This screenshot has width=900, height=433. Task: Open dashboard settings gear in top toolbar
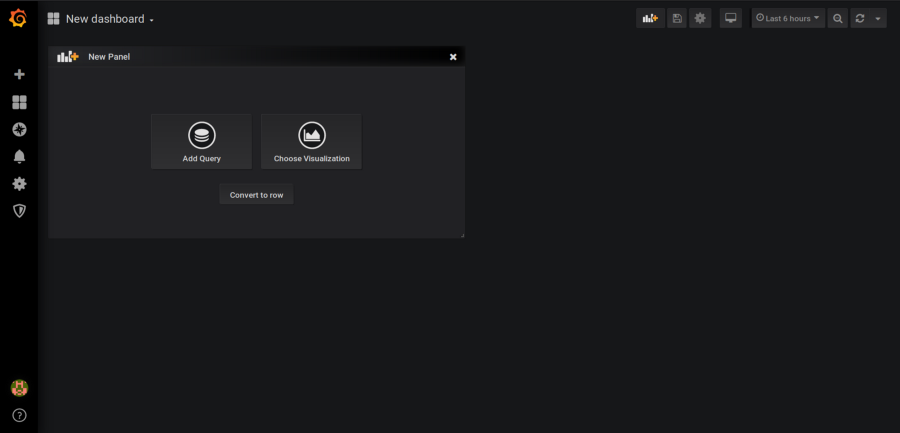[700, 18]
